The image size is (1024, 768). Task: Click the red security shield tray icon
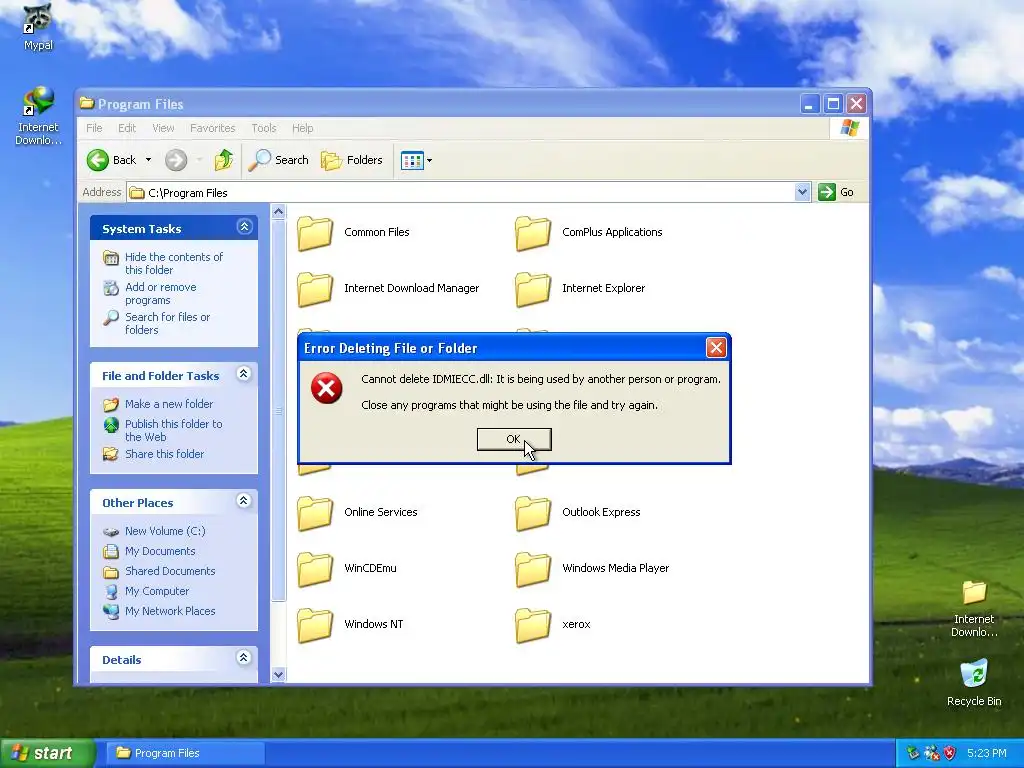[950, 753]
